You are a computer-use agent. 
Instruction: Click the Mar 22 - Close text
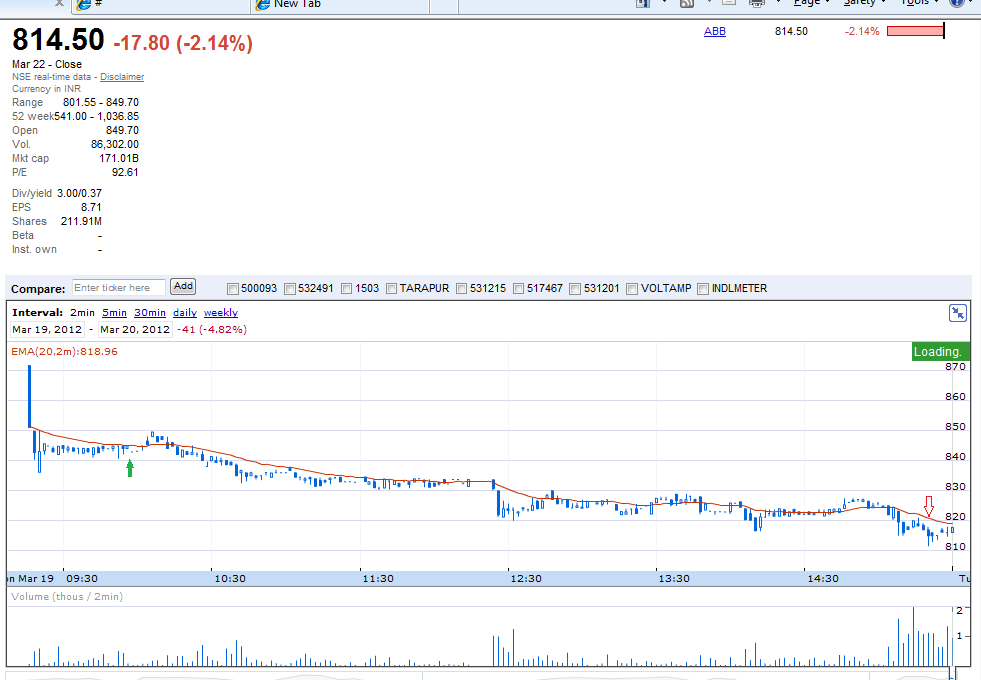tap(47, 64)
